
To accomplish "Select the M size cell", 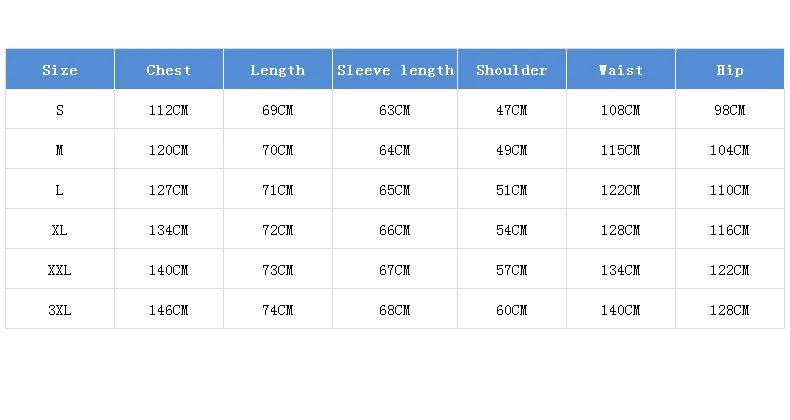I will coord(60,150).
